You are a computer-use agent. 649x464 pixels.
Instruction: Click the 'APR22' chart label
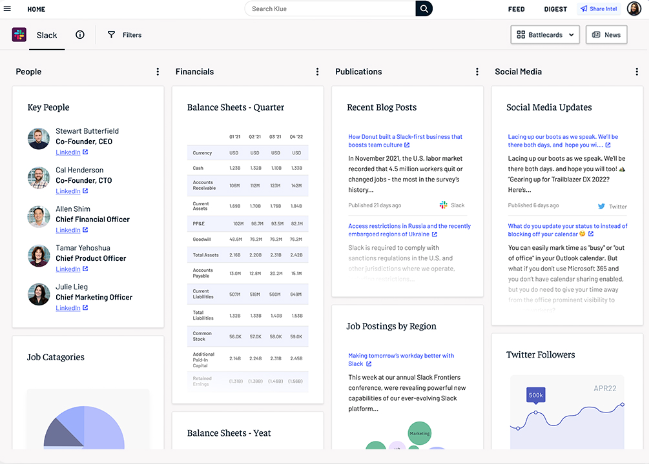click(605, 388)
